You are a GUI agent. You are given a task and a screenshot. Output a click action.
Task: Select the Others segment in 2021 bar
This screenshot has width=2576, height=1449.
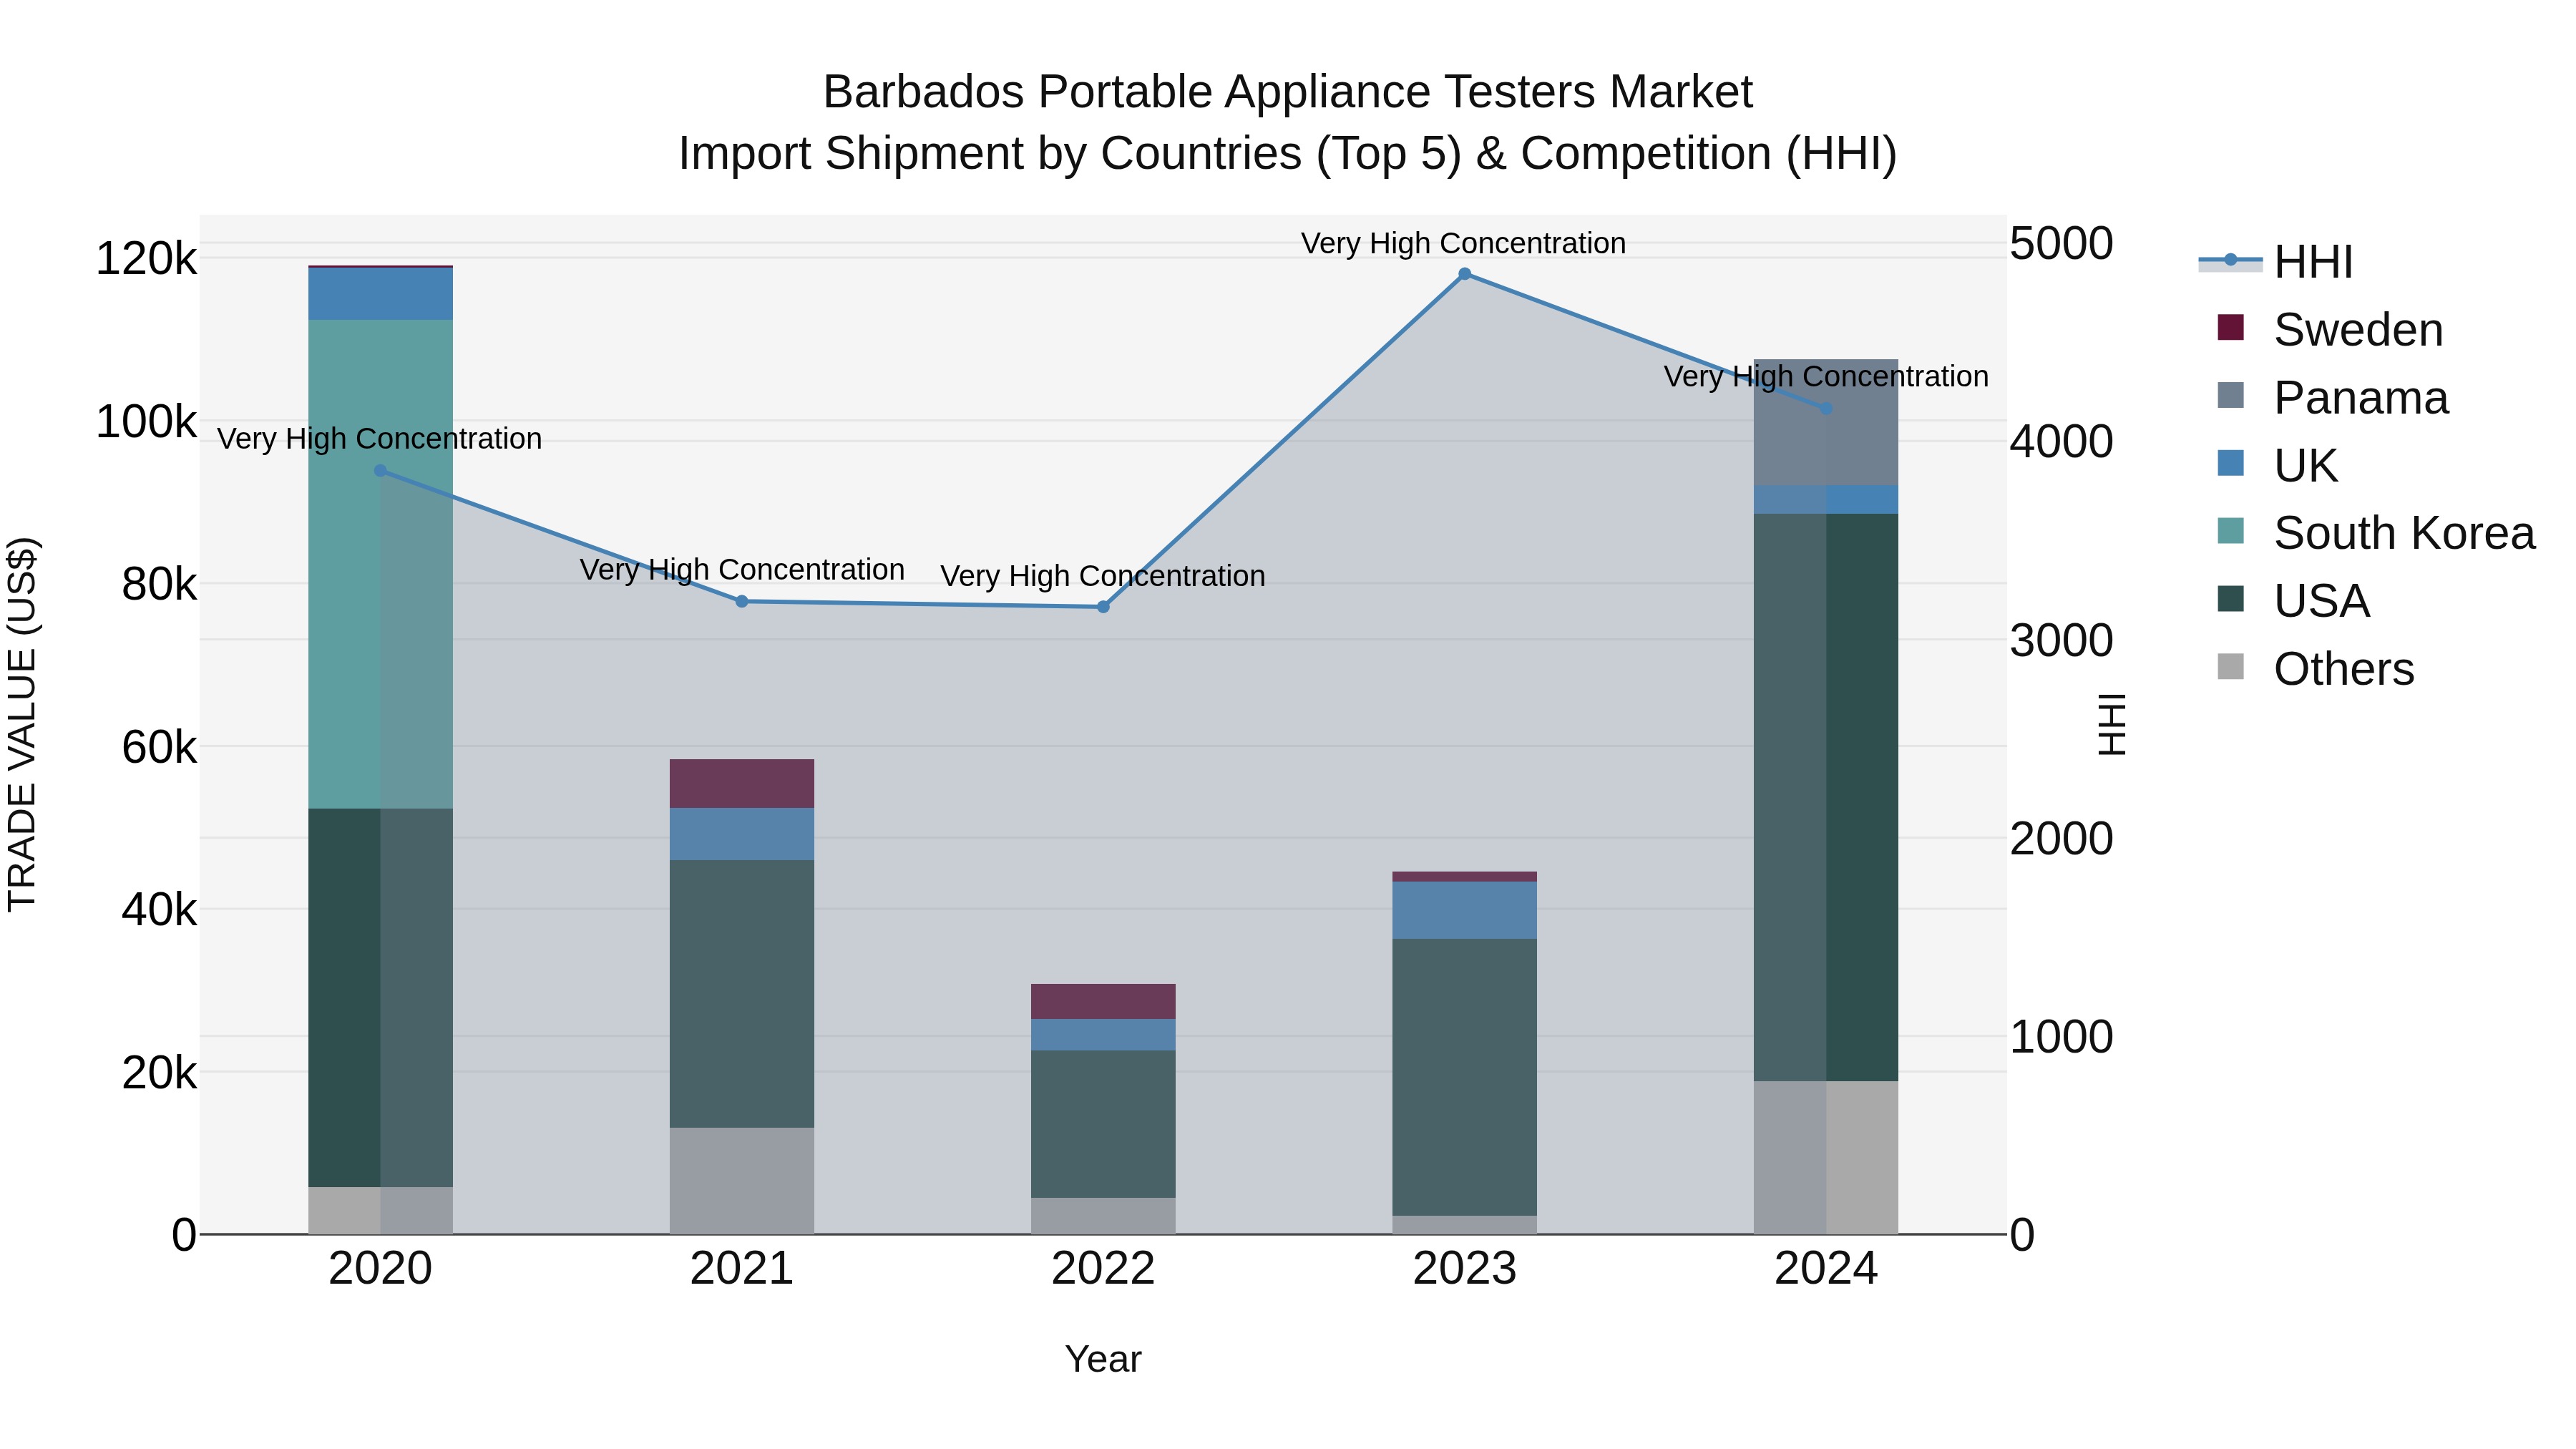(x=742, y=1181)
